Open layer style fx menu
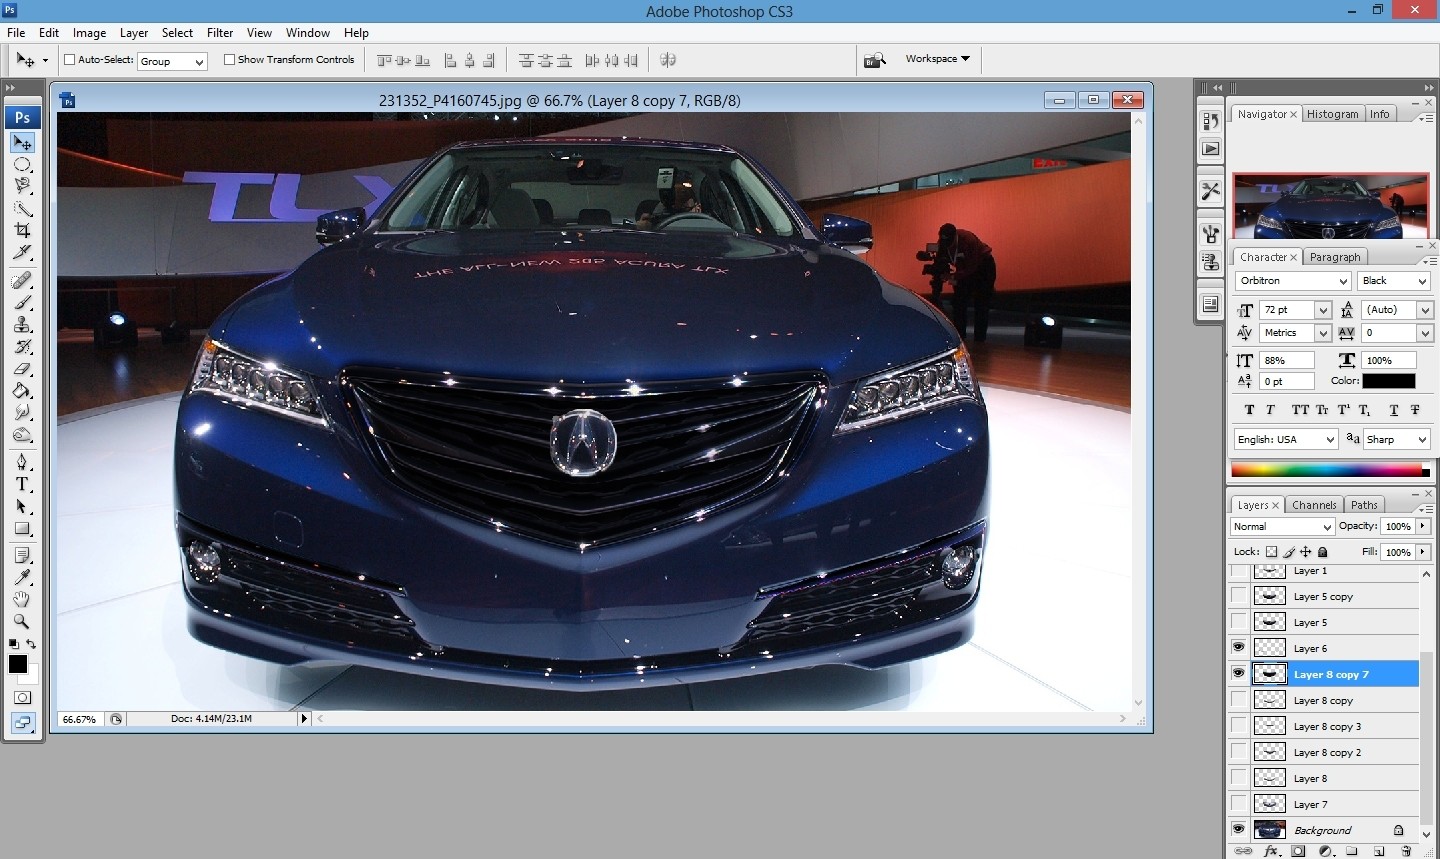Screen dimensions: 1440x859 tap(1271, 851)
